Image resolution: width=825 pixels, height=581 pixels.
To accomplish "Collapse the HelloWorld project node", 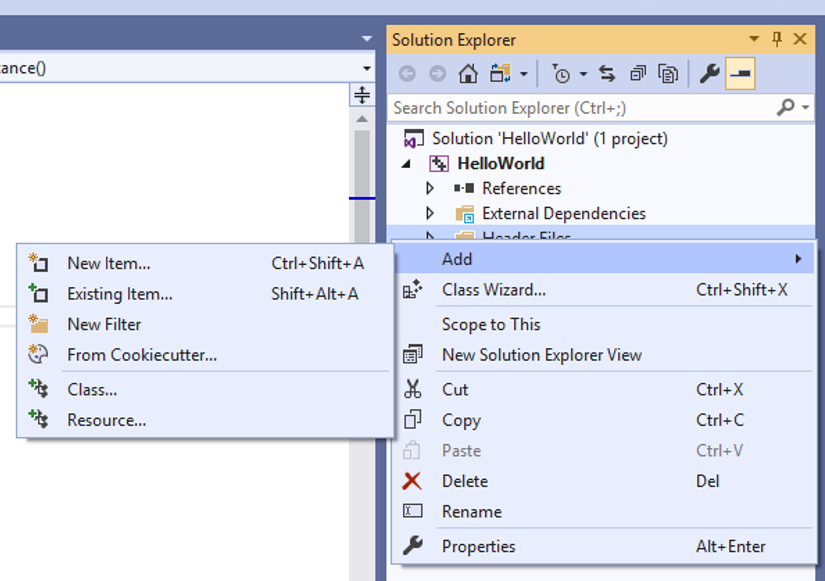I will click(x=408, y=163).
